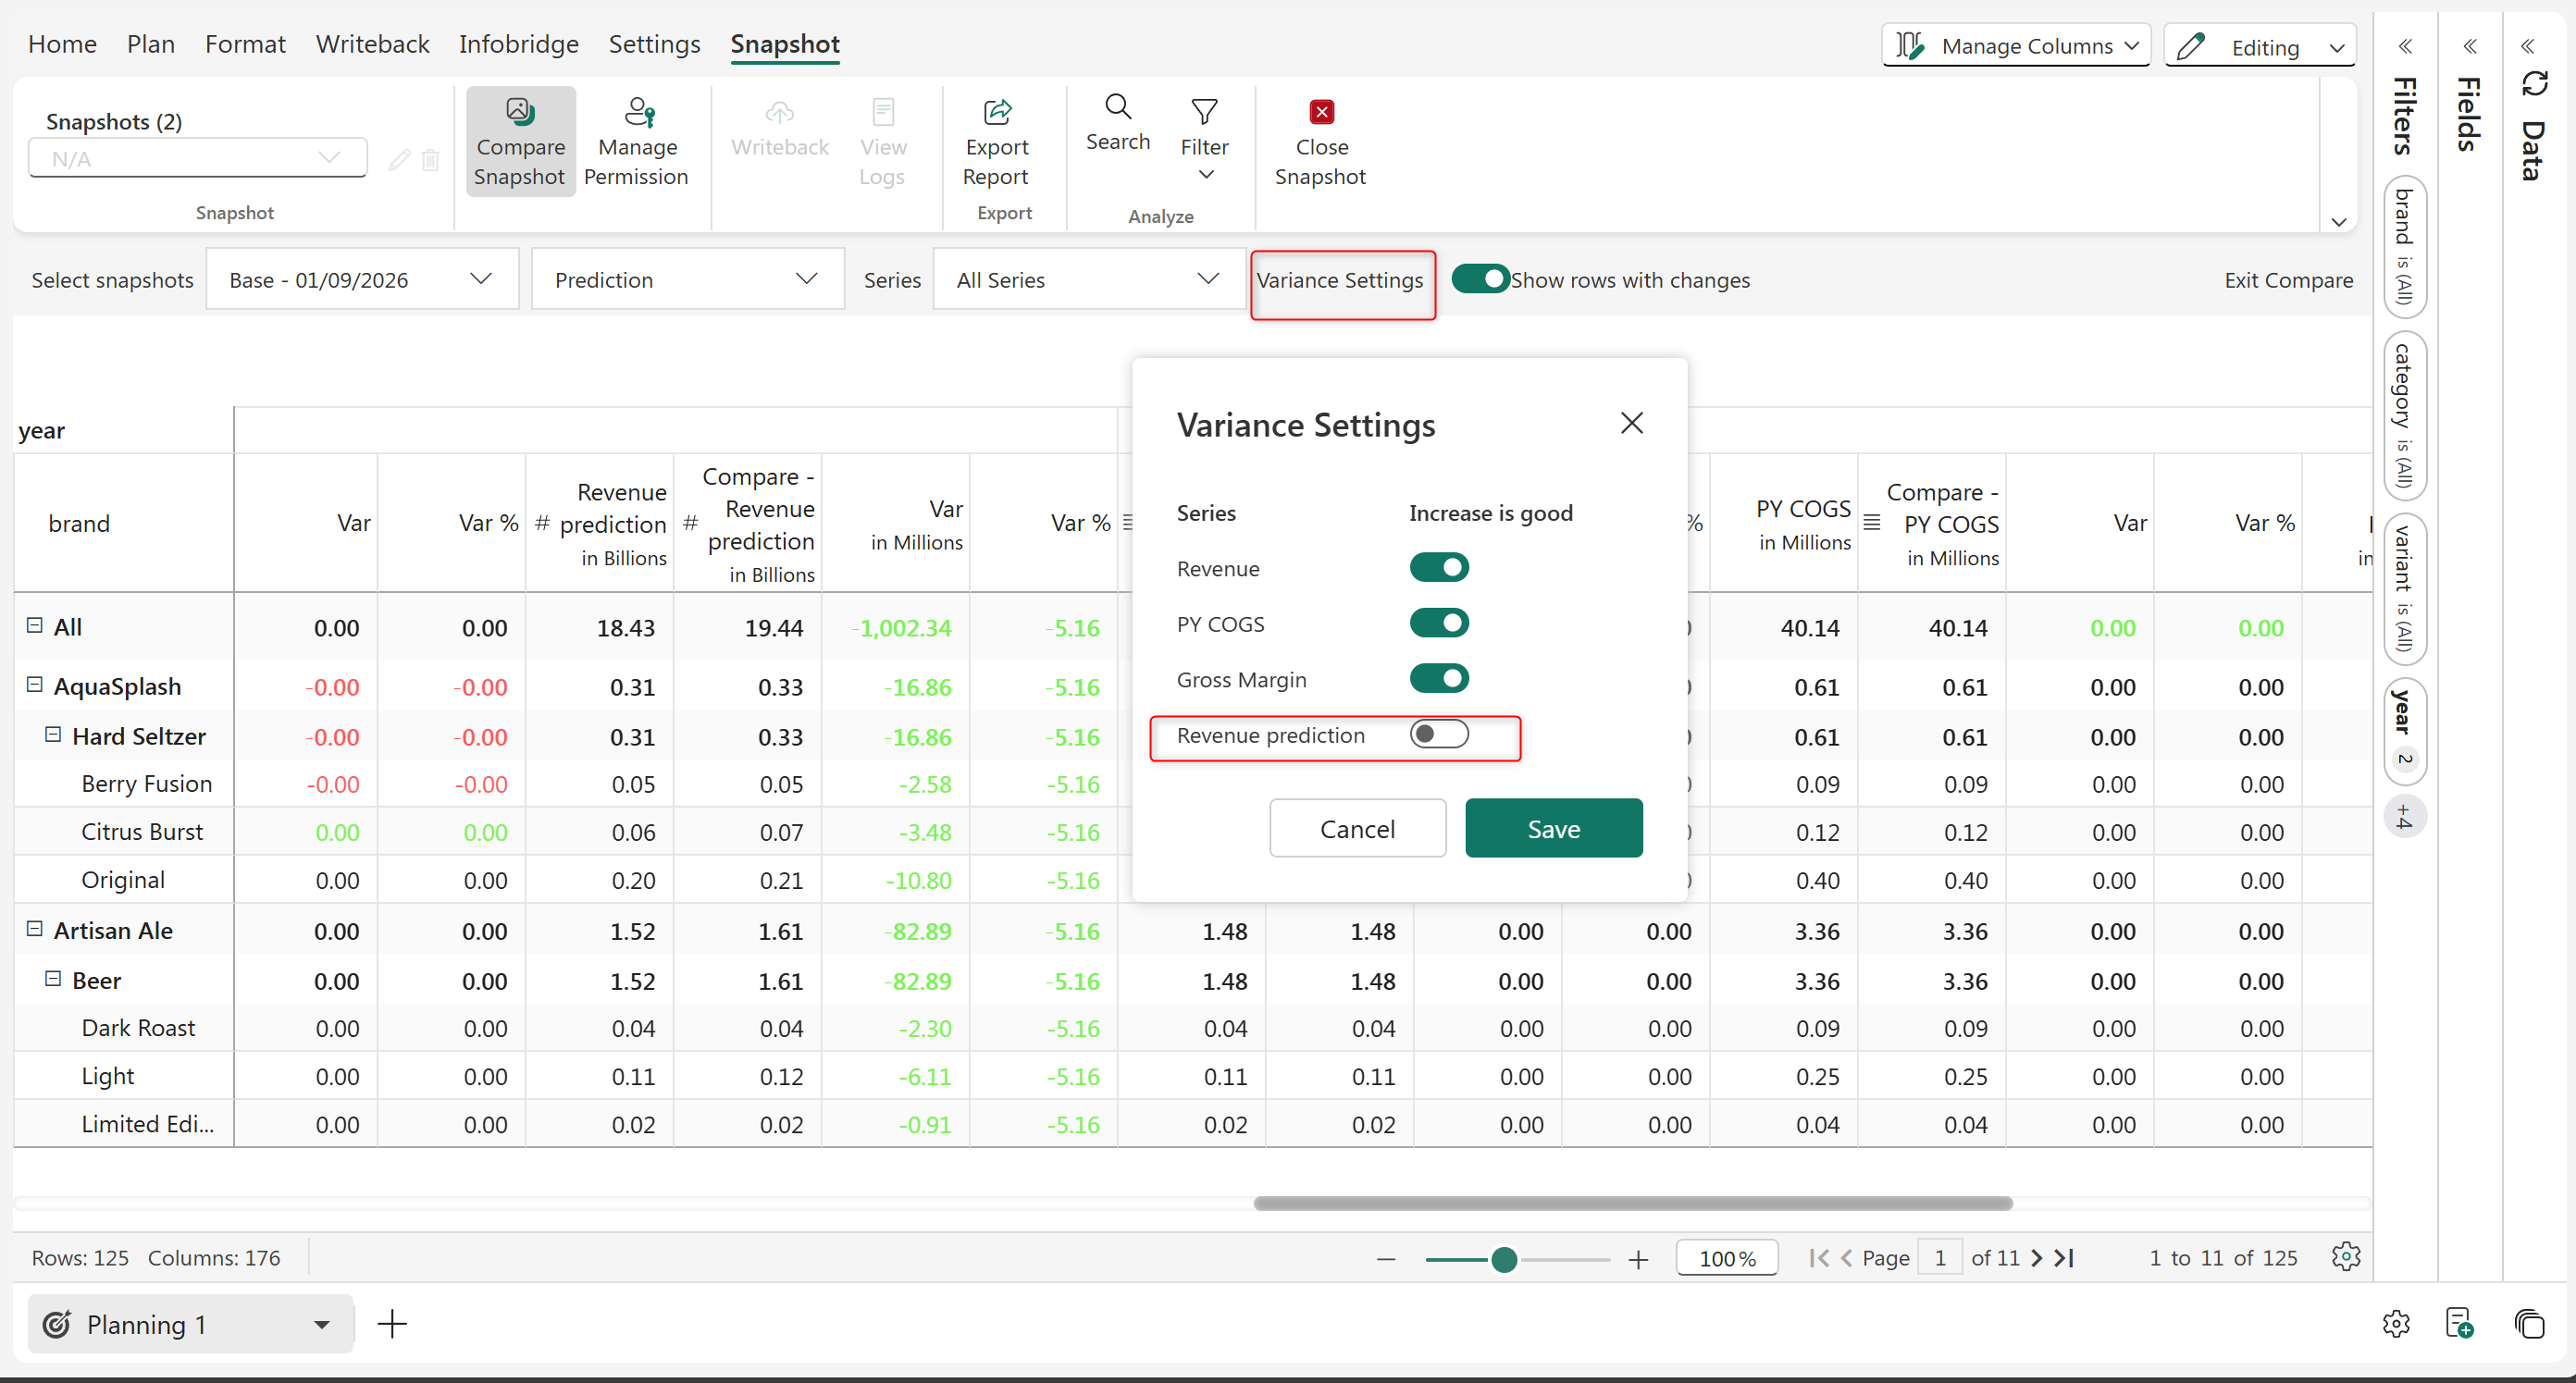Click the Compare Snapshot icon

[519, 112]
